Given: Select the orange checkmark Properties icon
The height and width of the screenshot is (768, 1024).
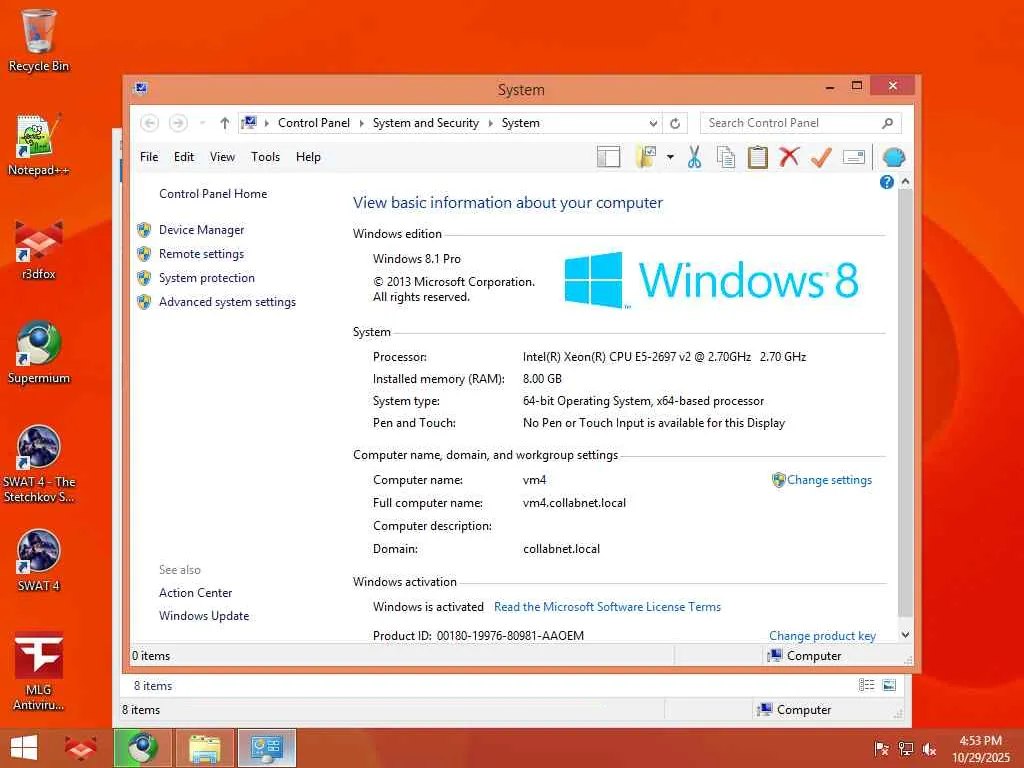Looking at the screenshot, I should (821, 157).
